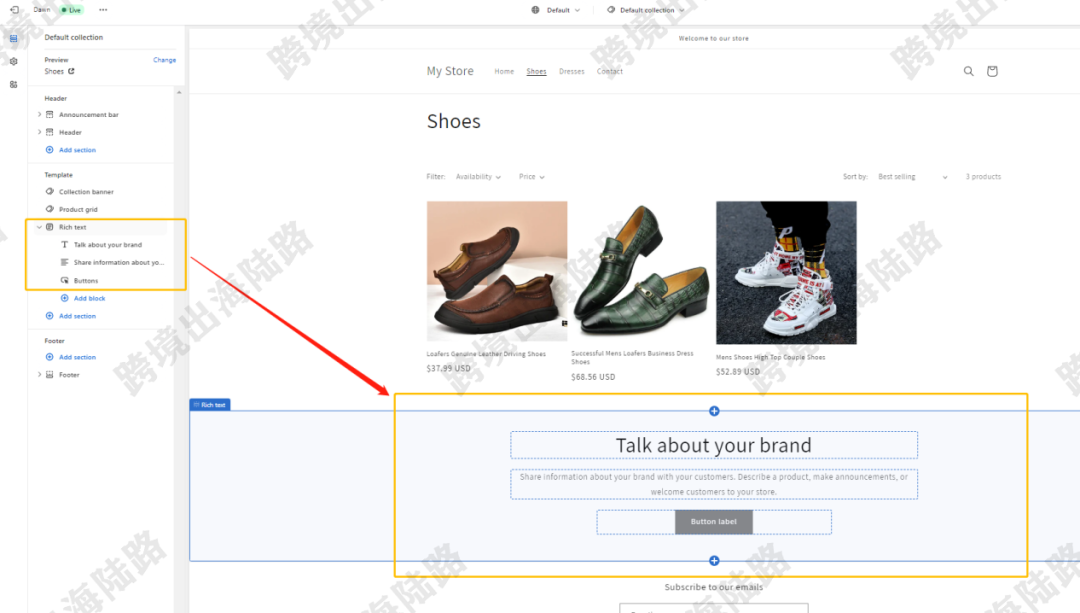The width and height of the screenshot is (1080, 613).
Task: Click the Live status badge
Action: [71, 10]
